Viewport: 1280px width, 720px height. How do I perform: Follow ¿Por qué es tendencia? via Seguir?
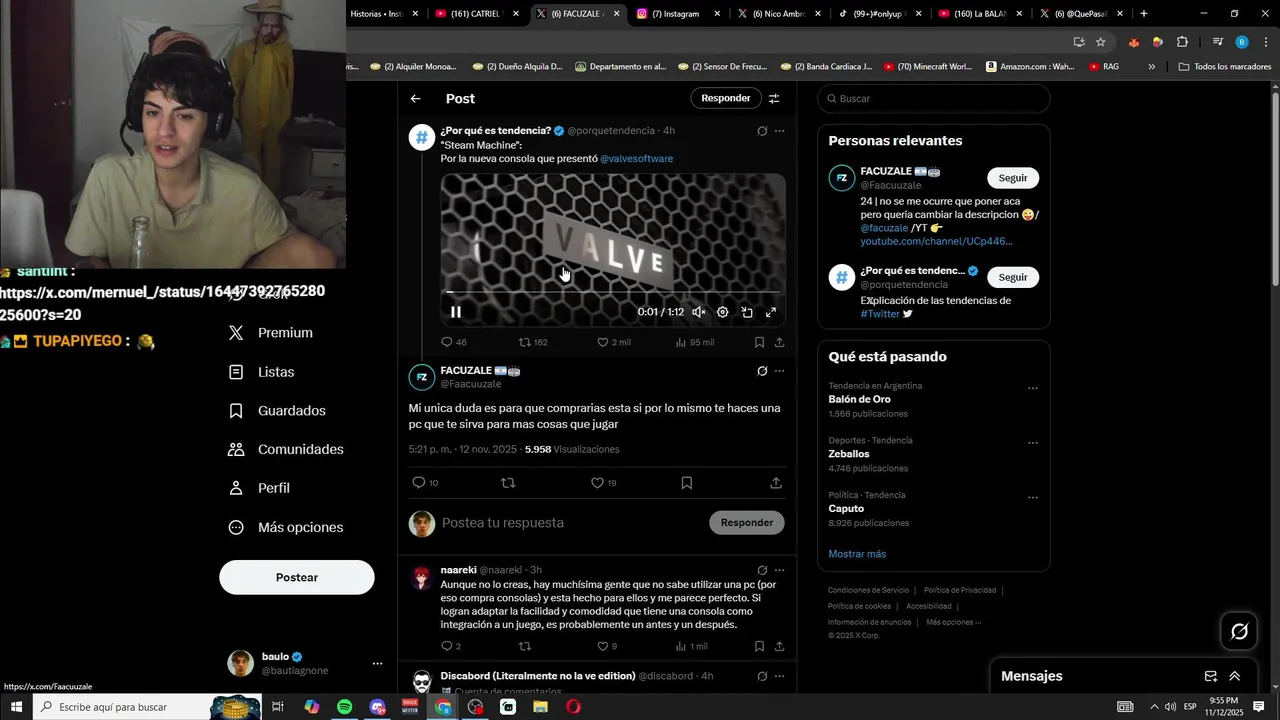click(x=1013, y=277)
